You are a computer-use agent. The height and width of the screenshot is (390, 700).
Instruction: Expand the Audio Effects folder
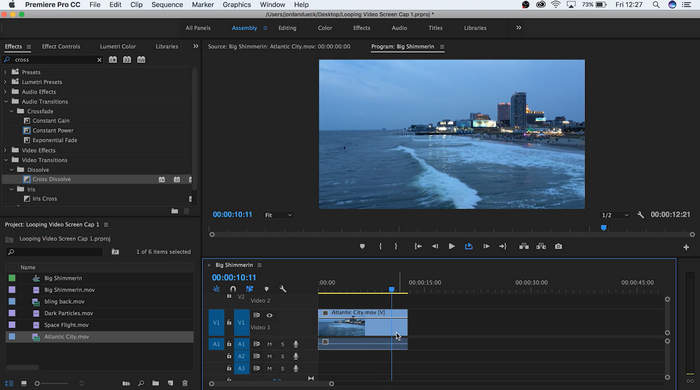pyautogui.click(x=5, y=91)
